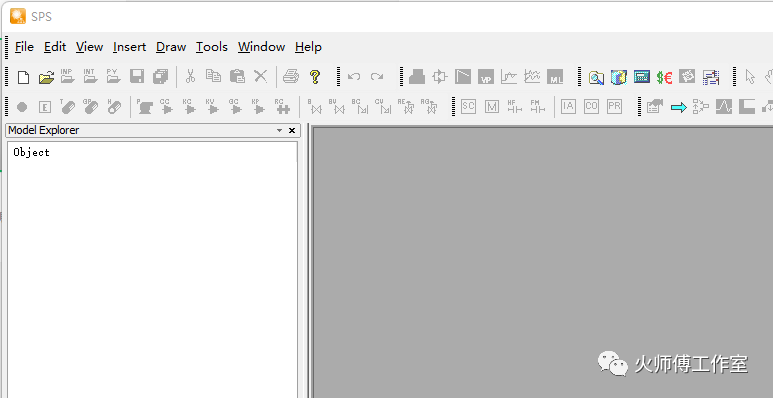Image resolution: width=773 pixels, height=398 pixels.
Task: Open the Window menu
Action: 261,47
